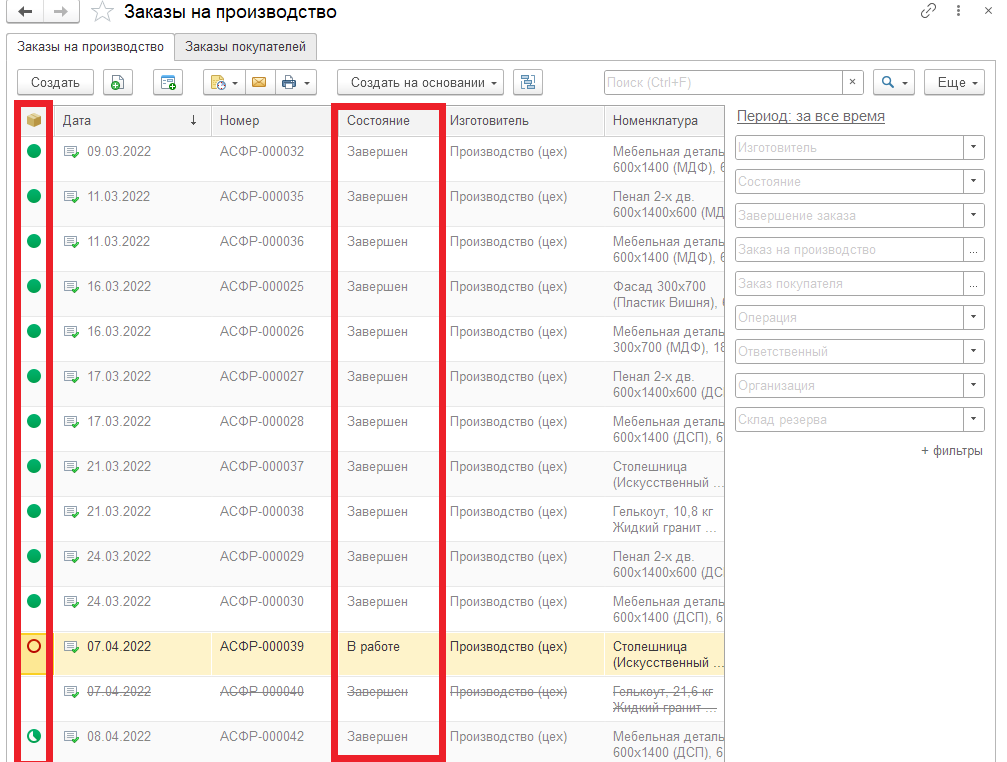Open print options dropdown arrow
This screenshot has height=762, width=1007.
[x=307, y=83]
